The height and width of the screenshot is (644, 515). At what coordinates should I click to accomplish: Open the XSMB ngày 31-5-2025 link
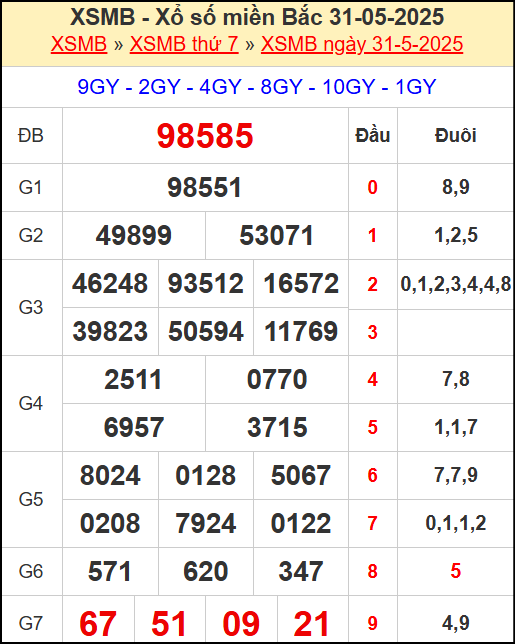click(362, 44)
